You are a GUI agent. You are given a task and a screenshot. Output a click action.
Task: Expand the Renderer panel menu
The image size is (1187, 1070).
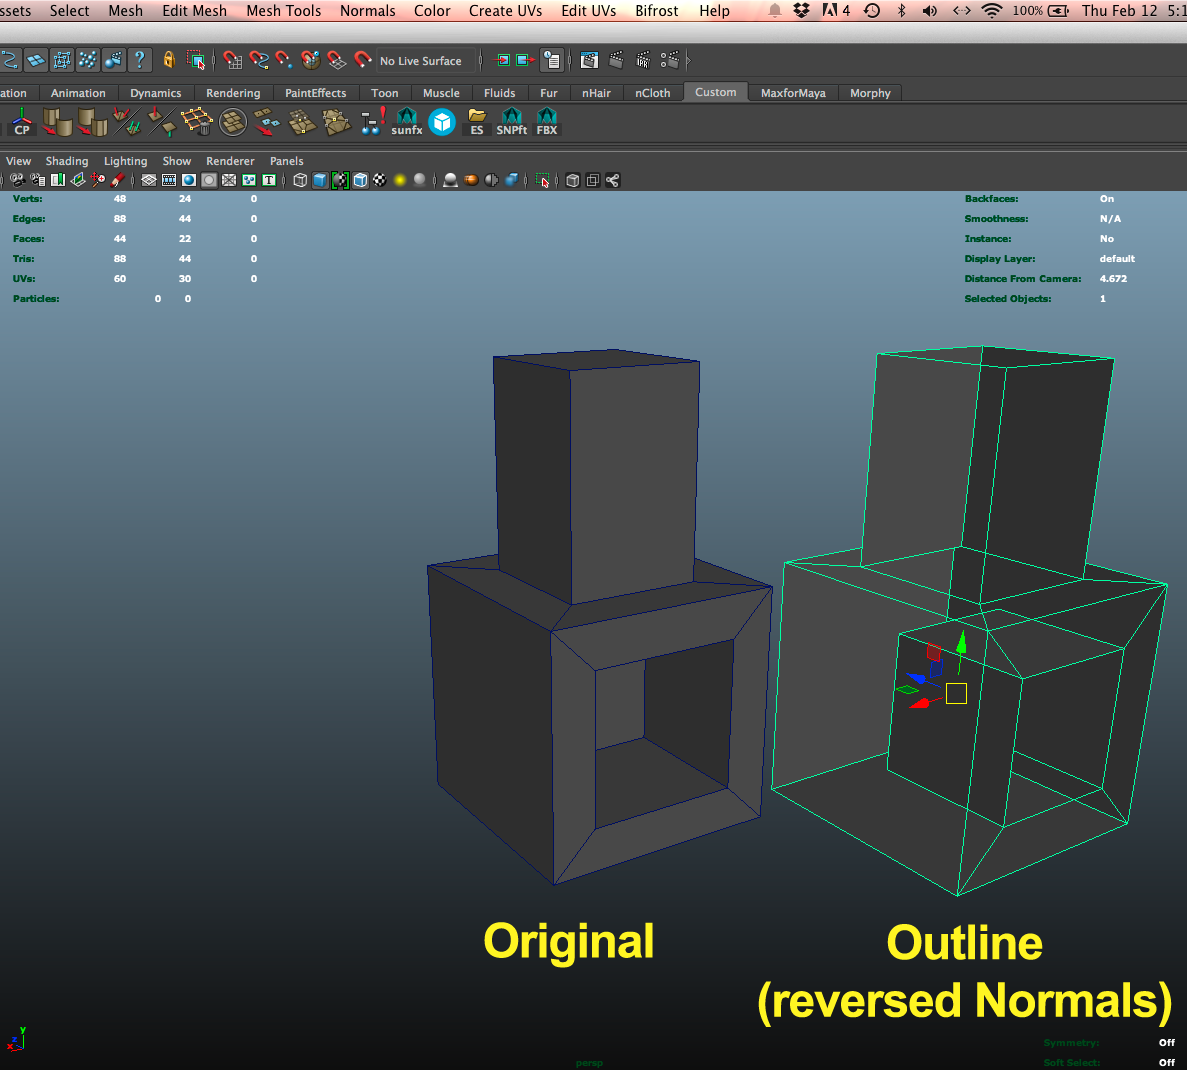230,161
